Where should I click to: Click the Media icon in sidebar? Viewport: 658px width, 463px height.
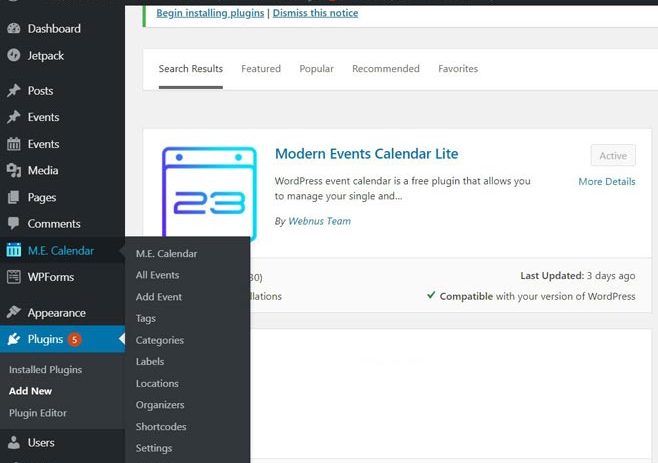click(13, 170)
